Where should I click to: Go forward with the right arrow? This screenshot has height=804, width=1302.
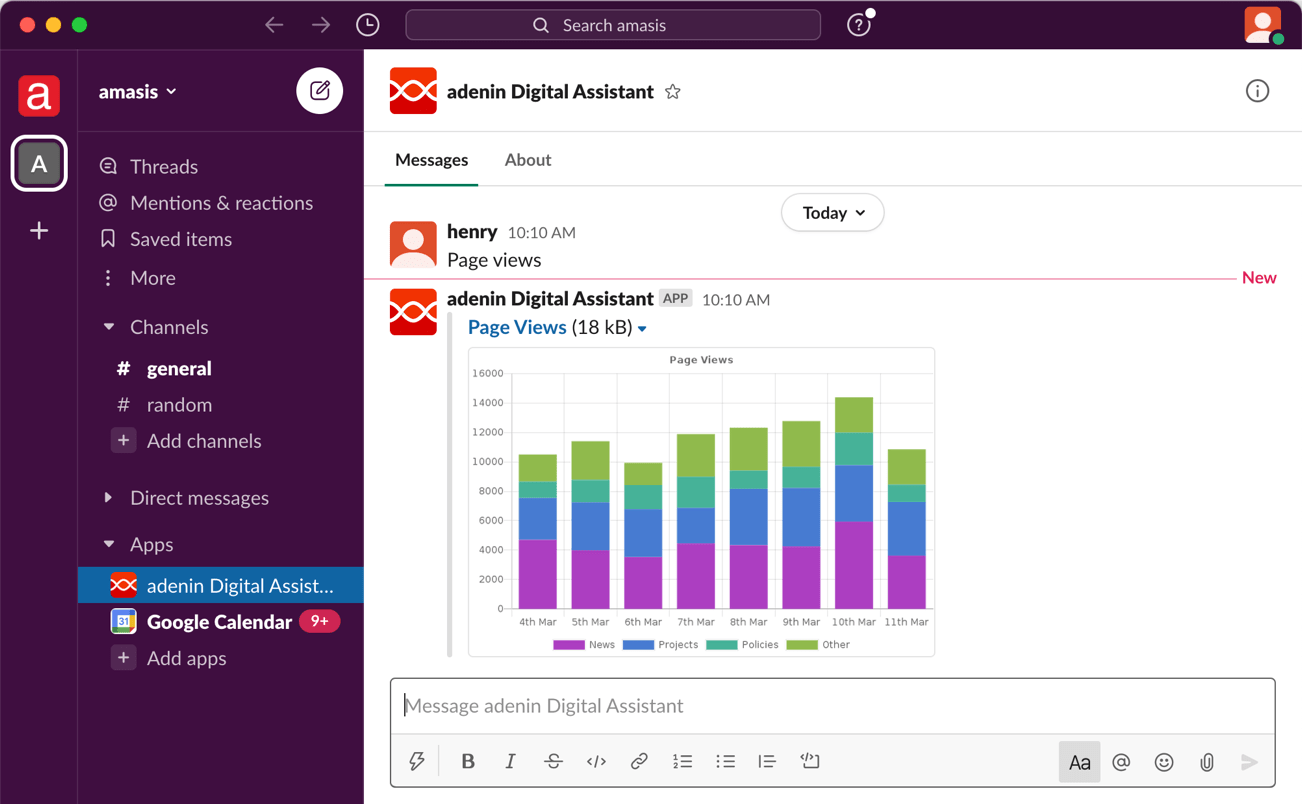click(x=320, y=25)
